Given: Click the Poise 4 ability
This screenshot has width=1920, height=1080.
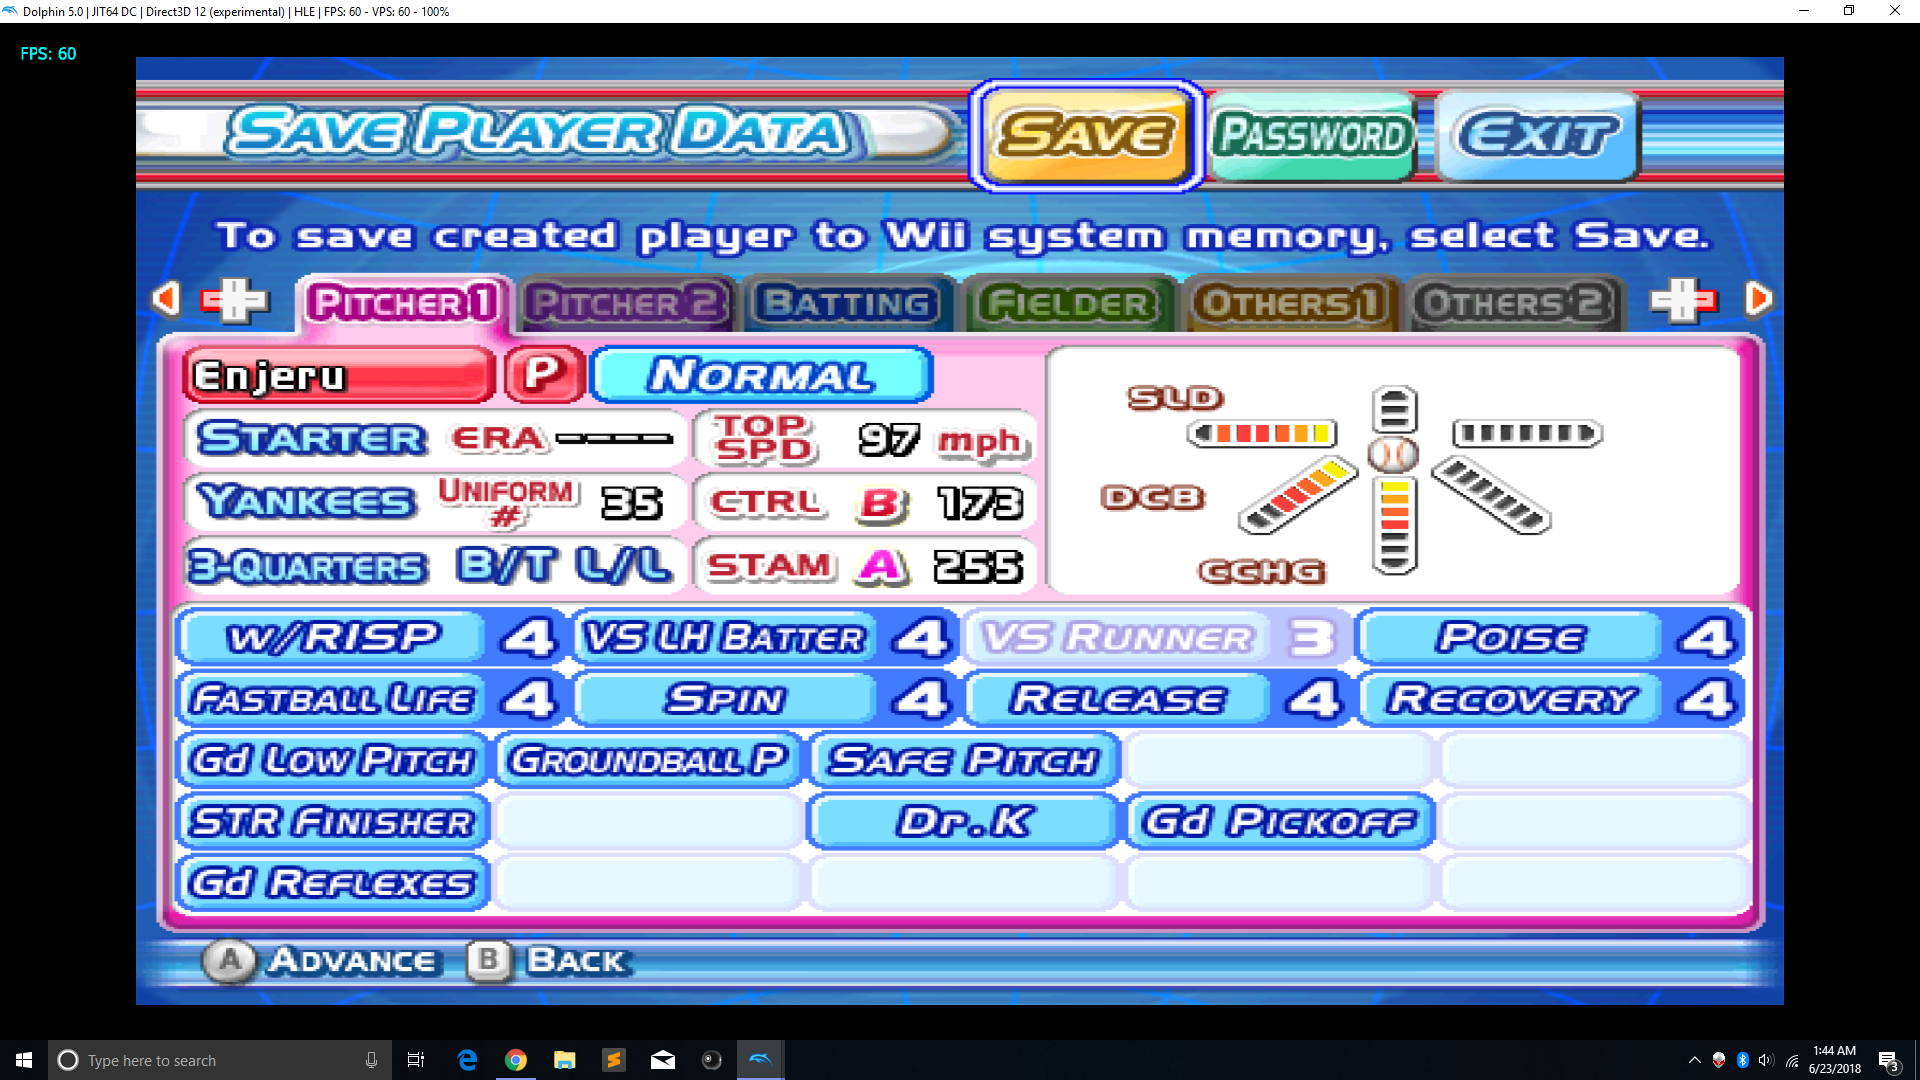Looking at the screenshot, I should 1551,638.
